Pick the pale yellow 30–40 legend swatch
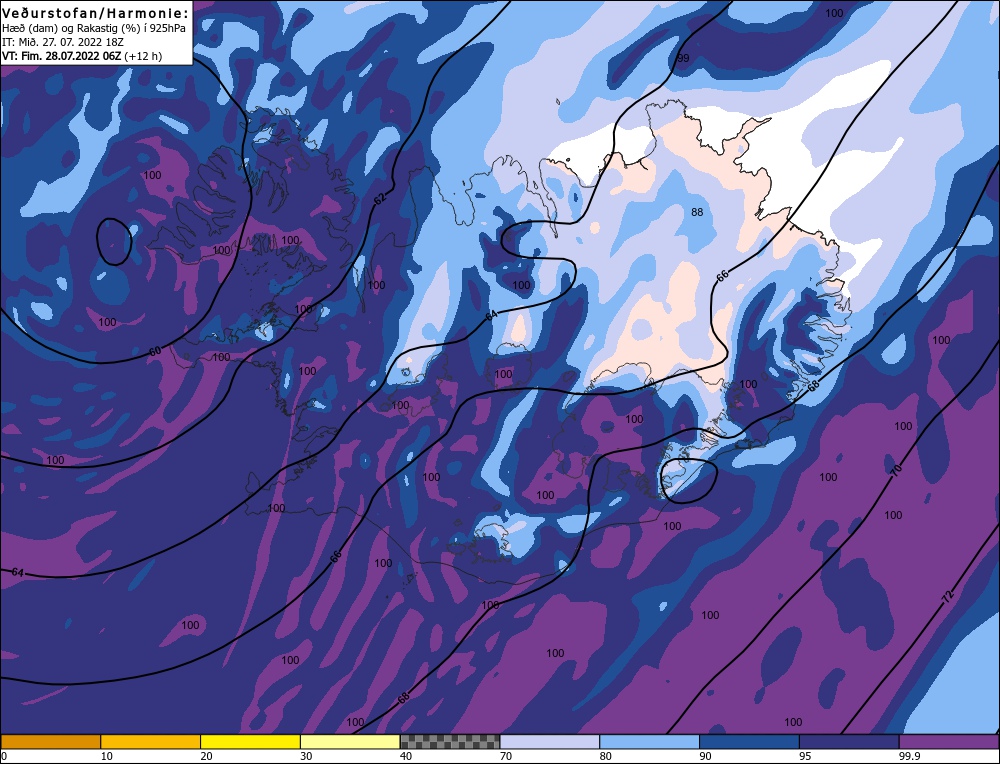Image resolution: width=1000 pixels, height=764 pixels. pyautogui.click(x=350, y=741)
